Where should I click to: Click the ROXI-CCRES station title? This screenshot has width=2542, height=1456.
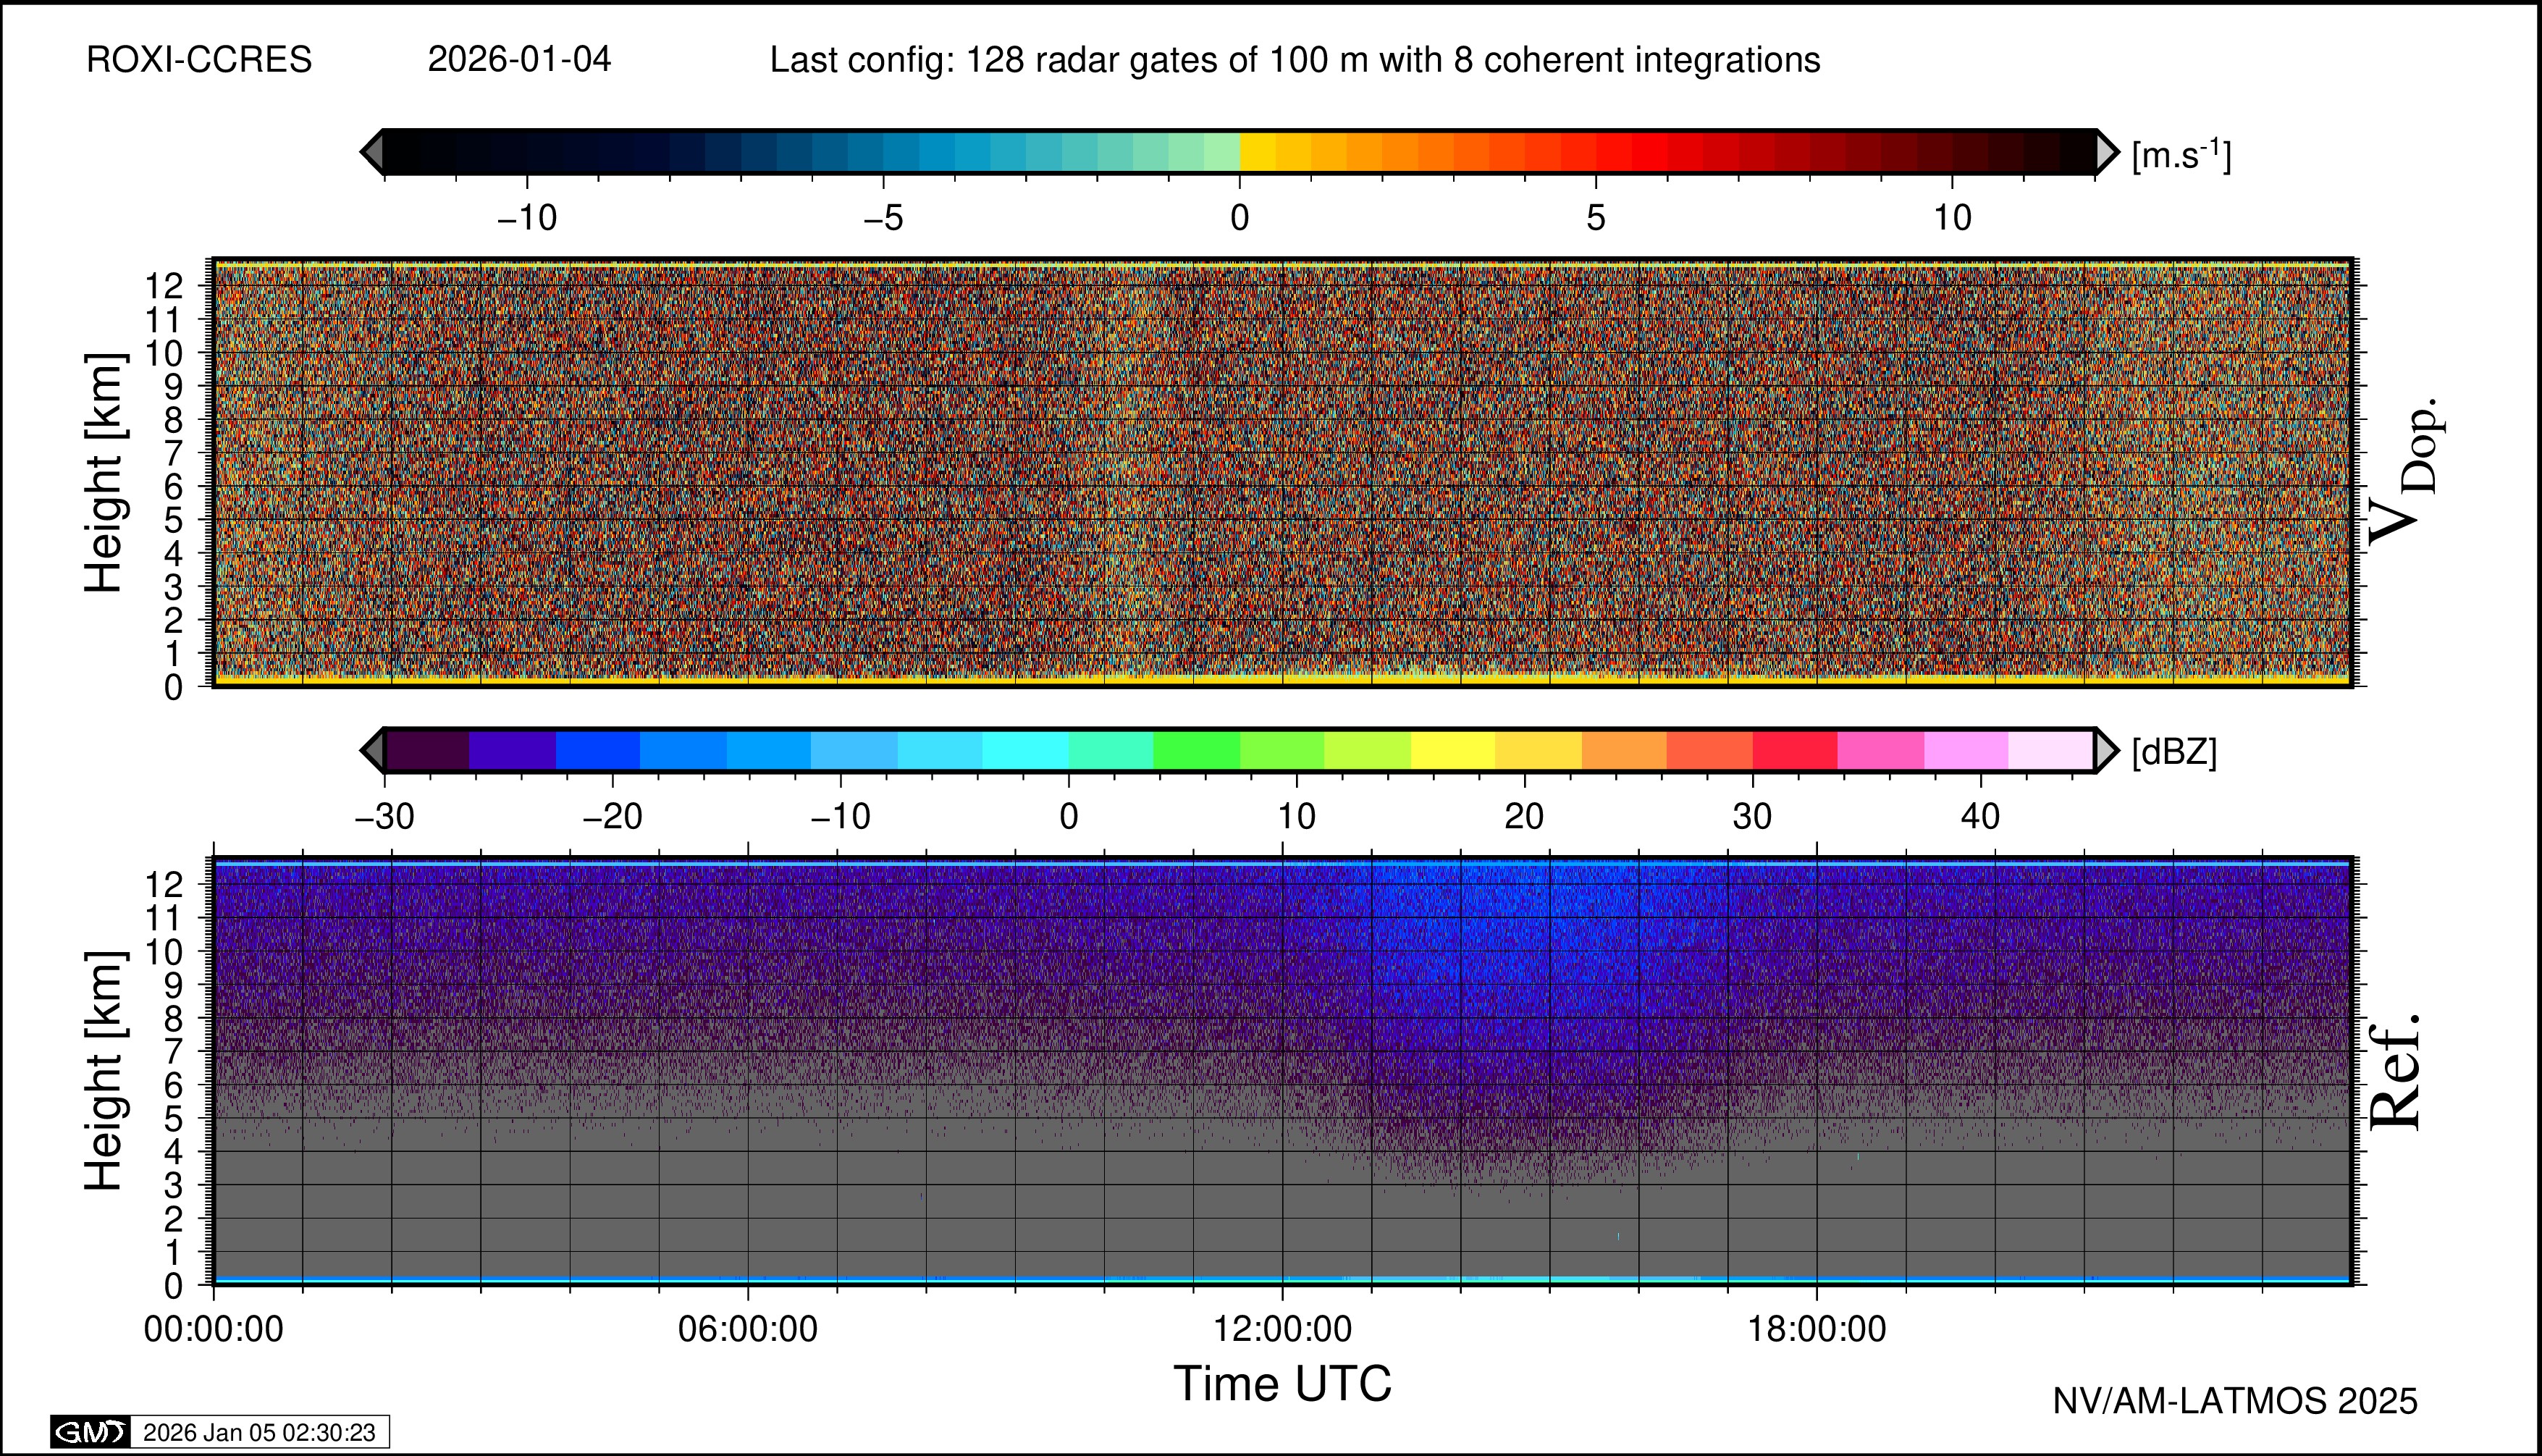tap(199, 60)
